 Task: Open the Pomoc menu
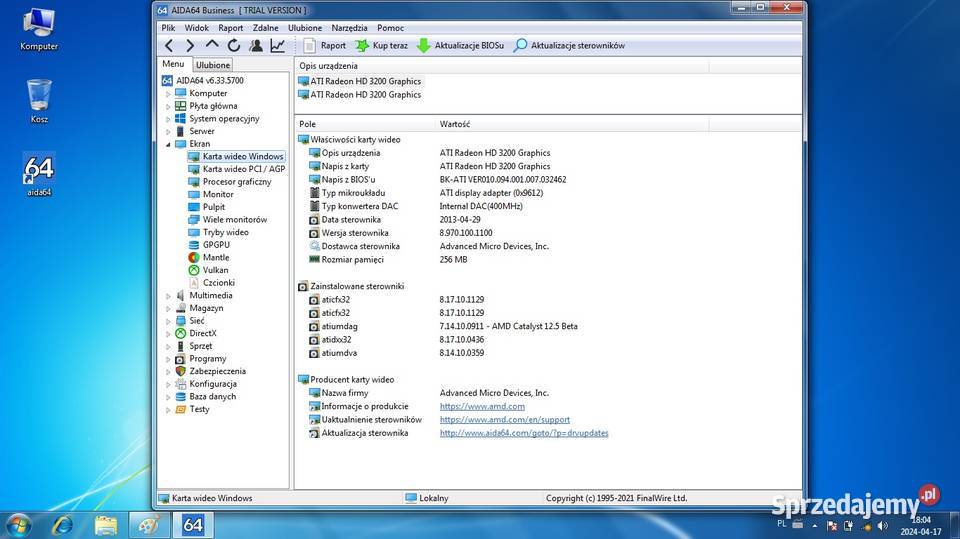point(390,28)
